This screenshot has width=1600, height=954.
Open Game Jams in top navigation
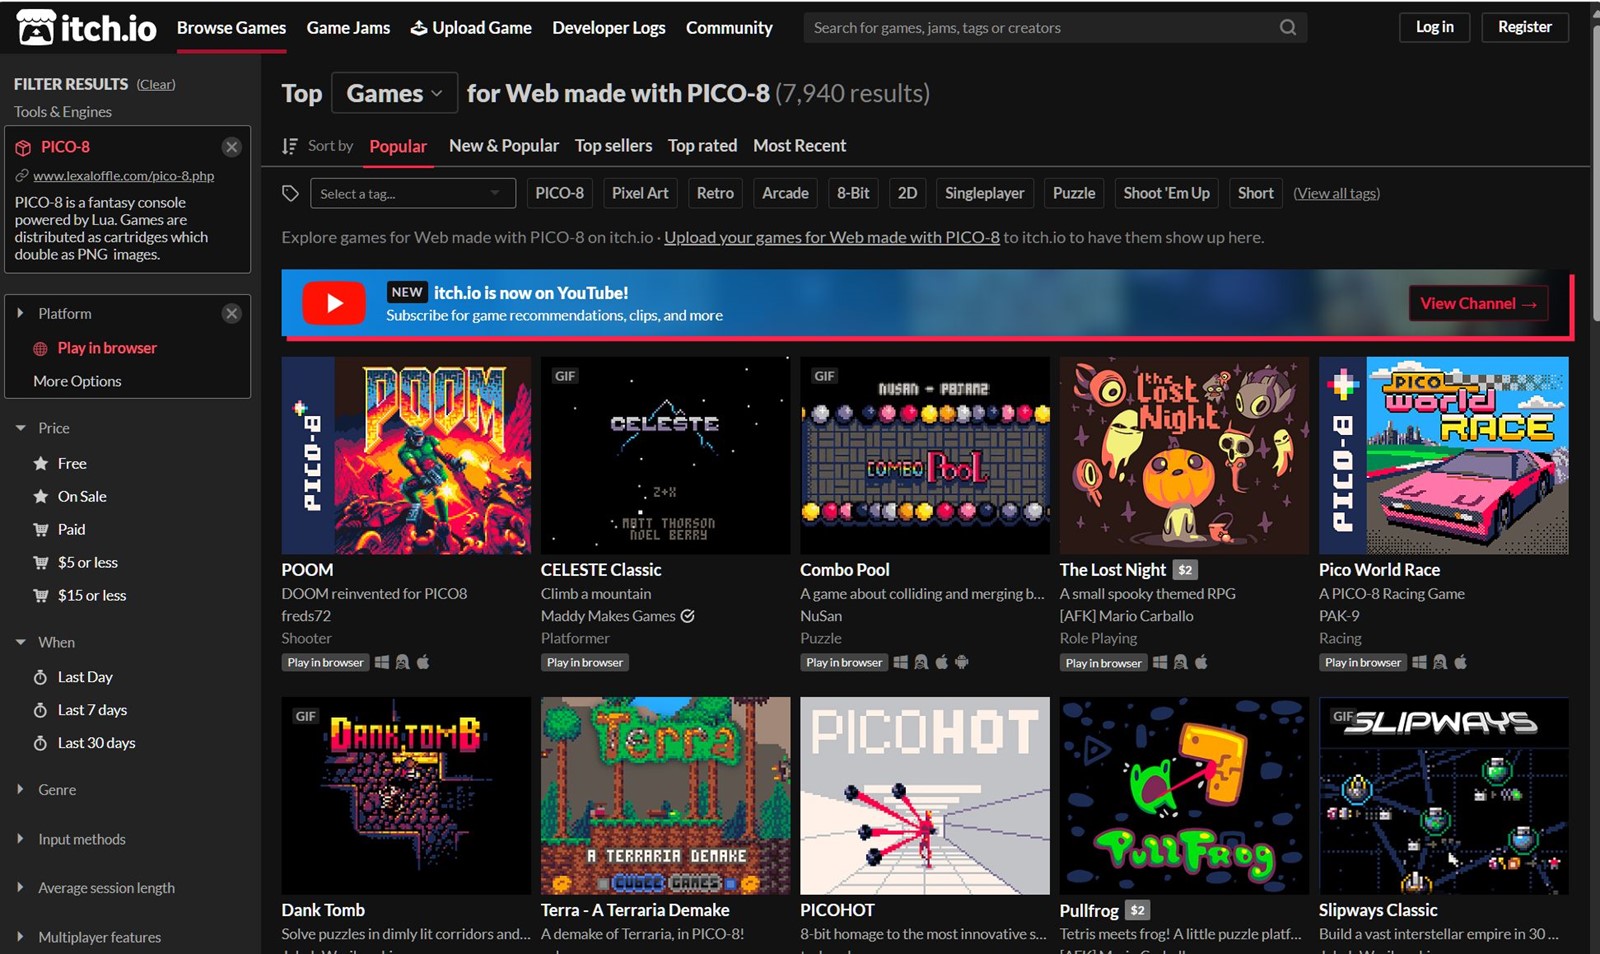348,28
